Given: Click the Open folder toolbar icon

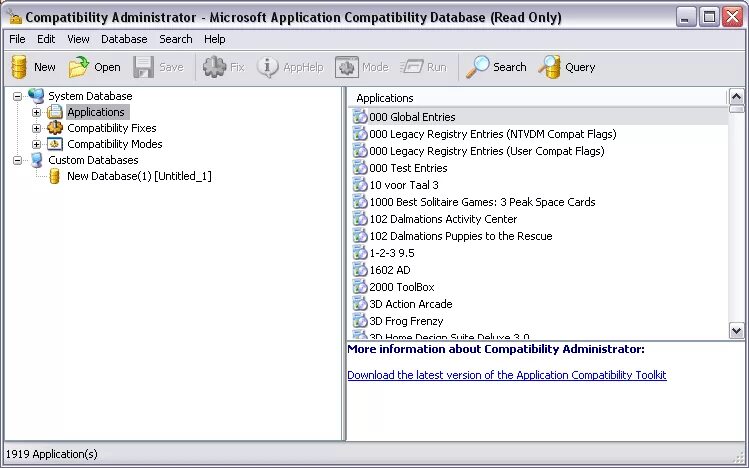Looking at the screenshot, I should click(x=78, y=67).
